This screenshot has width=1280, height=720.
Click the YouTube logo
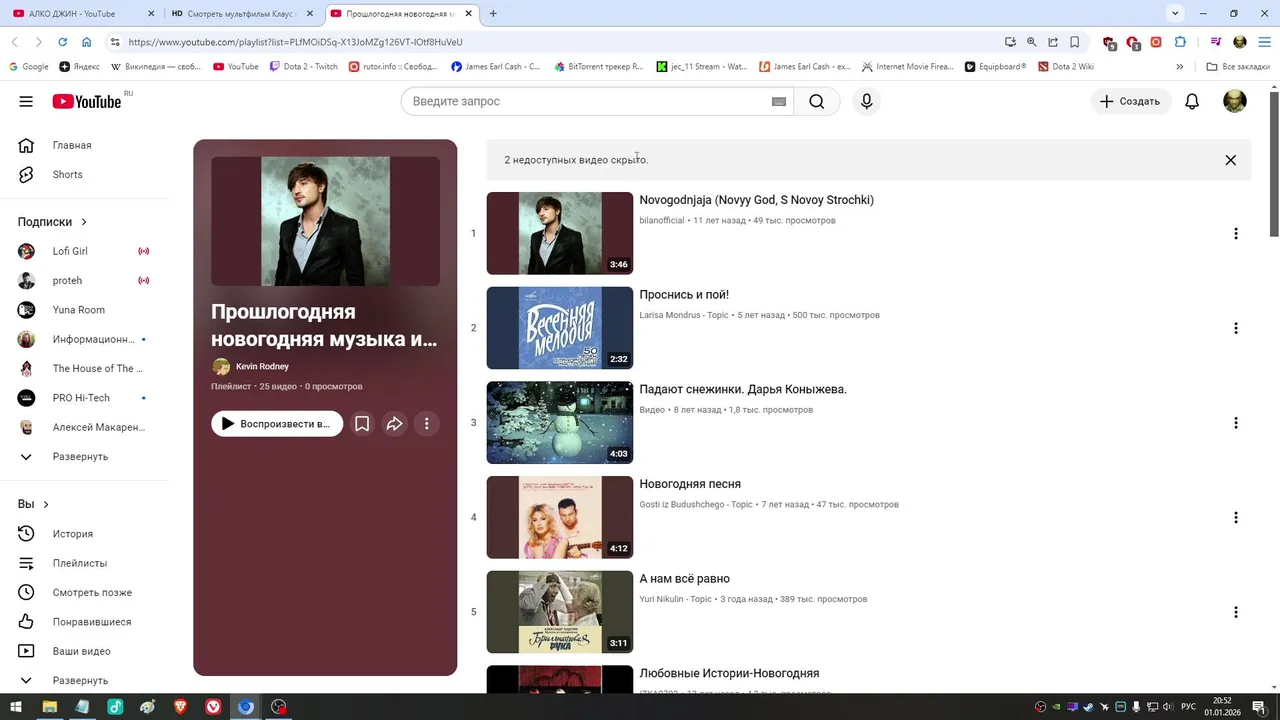tap(87, 101)
